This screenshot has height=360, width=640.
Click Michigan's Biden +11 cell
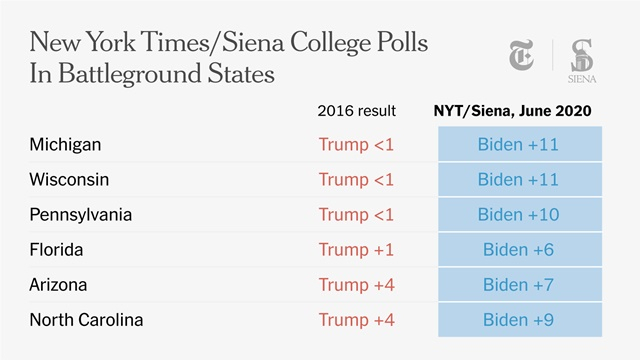click(520, 144)
